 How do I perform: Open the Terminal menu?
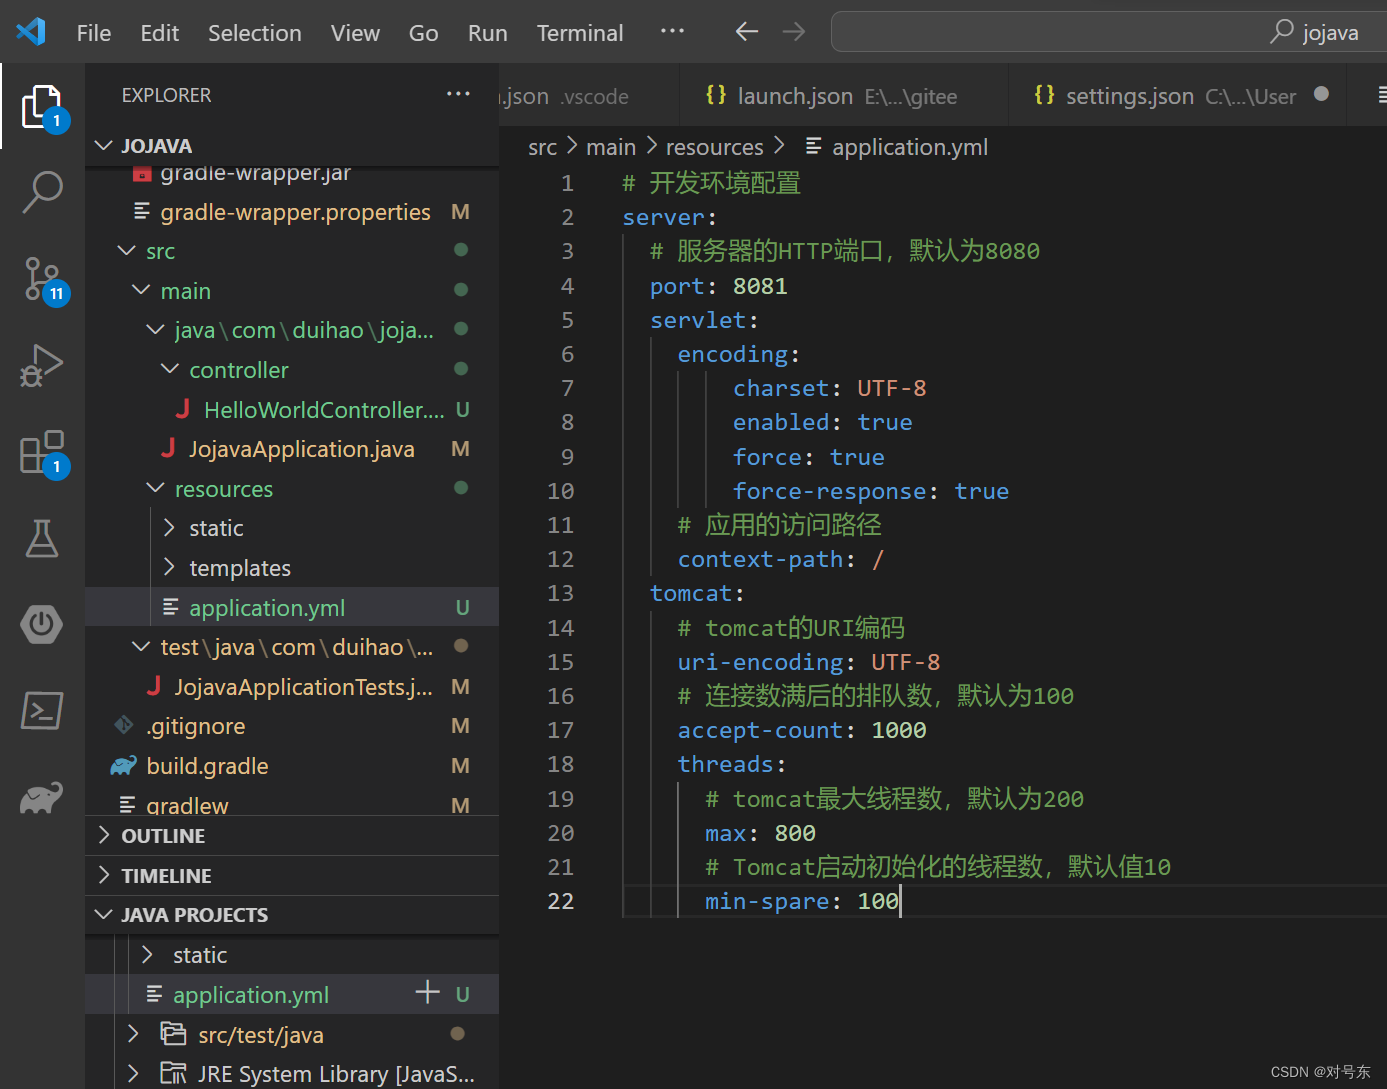coord(580,33)
